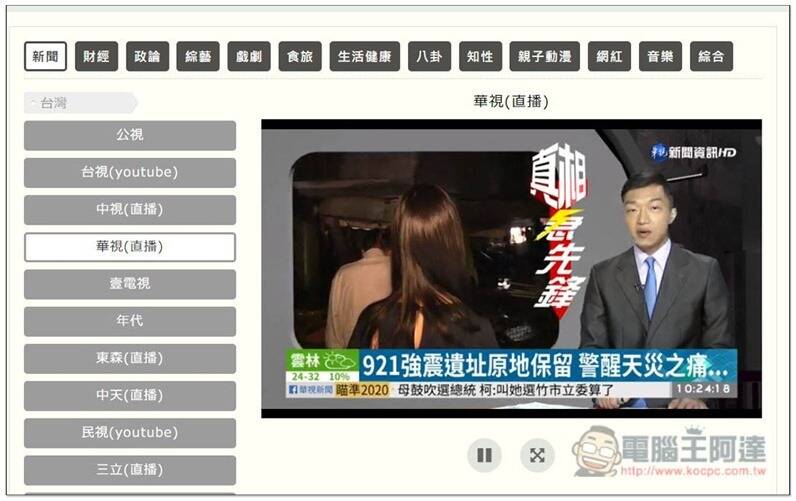The image size is (796, 501).
Task: Click the live video player area
Action: coord(511,269)
